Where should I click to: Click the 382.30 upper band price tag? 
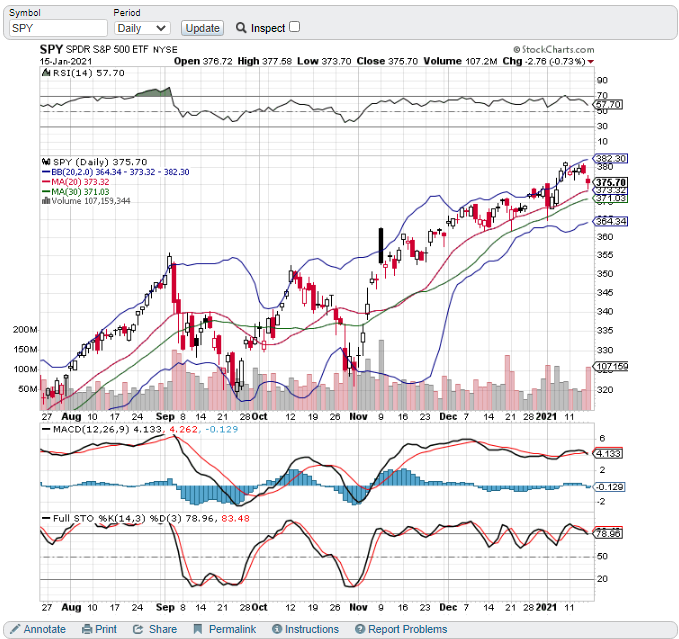point(611,158)
